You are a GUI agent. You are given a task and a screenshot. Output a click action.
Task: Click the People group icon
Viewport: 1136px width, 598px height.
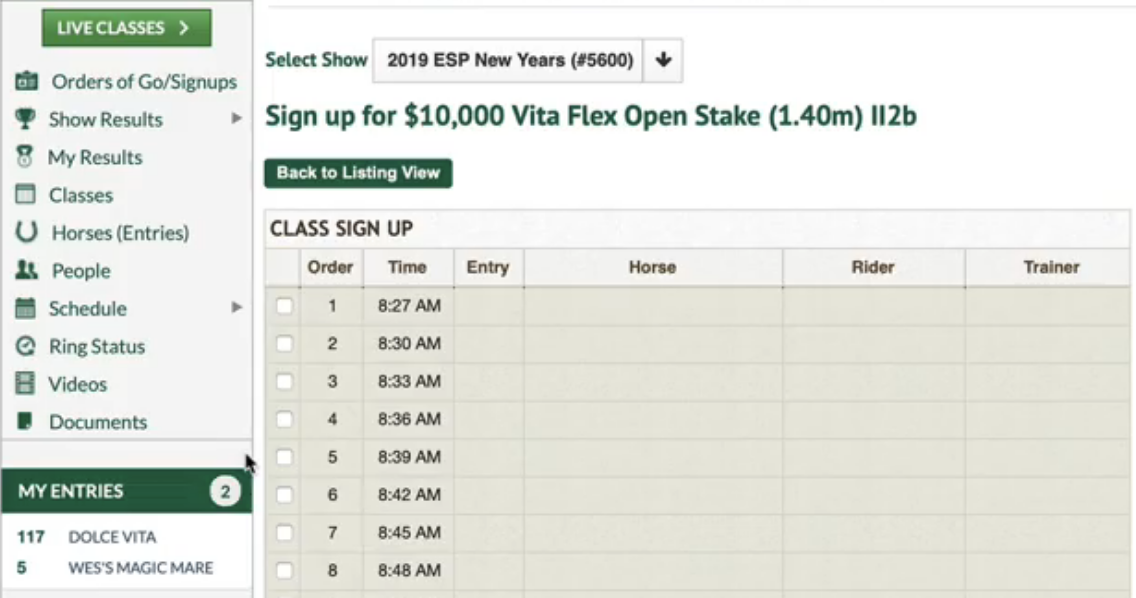(26, 270)
